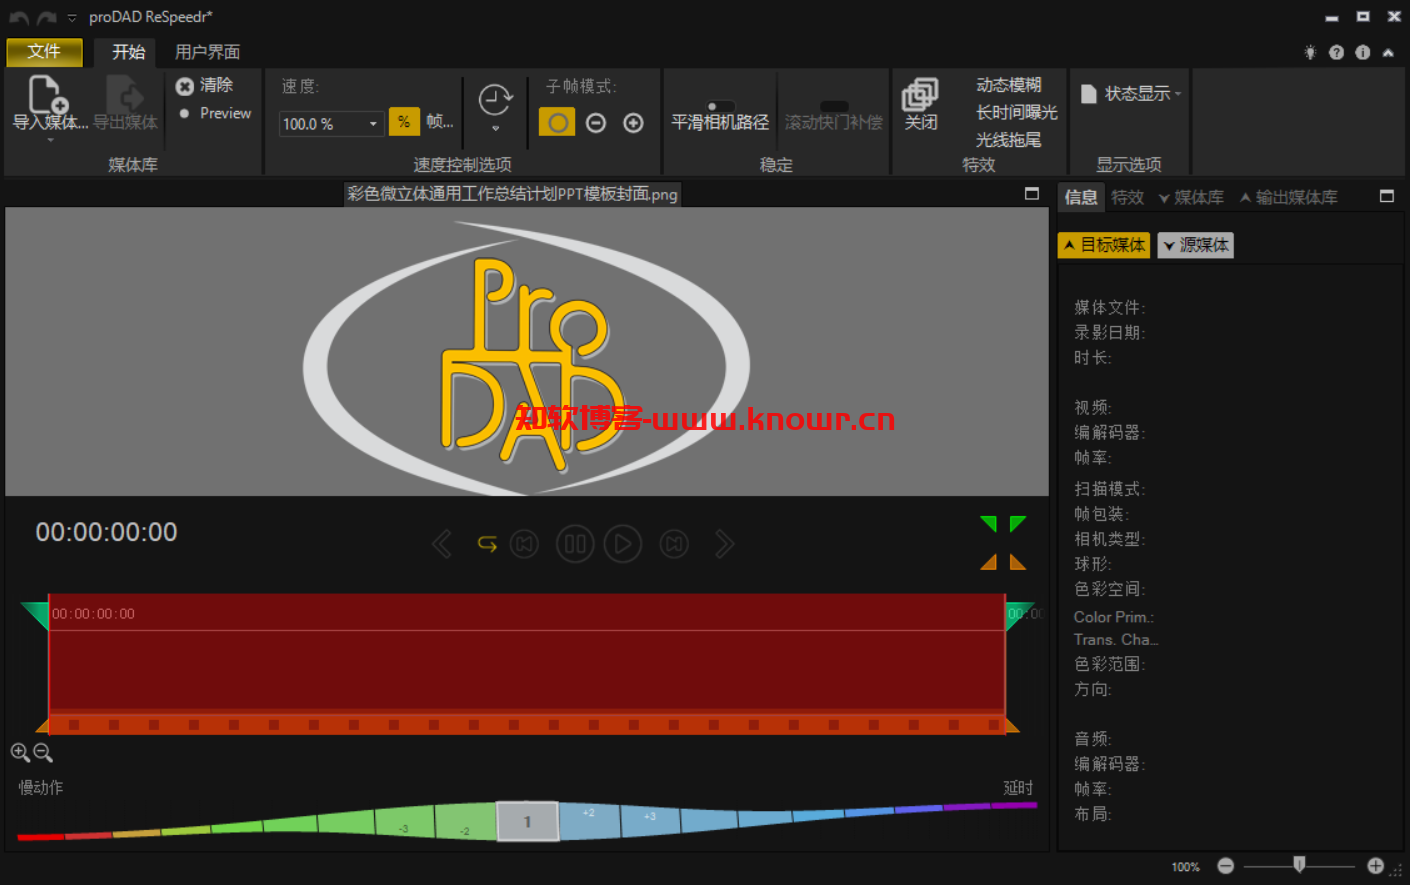Click the next frame chevron button
The width and height of the screenshot is (1410, 885).
pyautogui.click(x=724, y=544)
